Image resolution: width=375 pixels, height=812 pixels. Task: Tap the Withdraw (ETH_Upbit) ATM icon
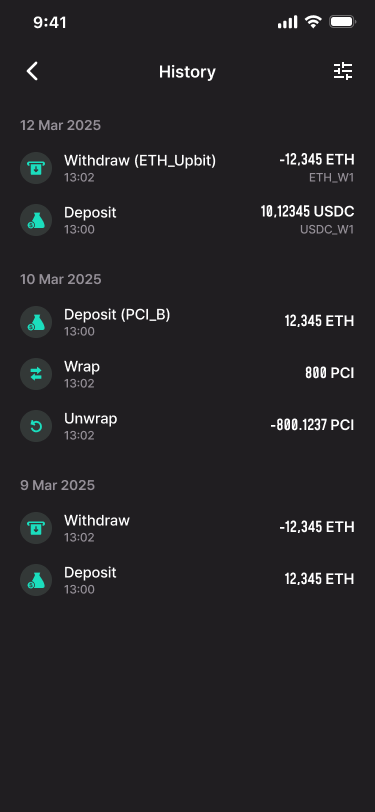pos(36,168)
